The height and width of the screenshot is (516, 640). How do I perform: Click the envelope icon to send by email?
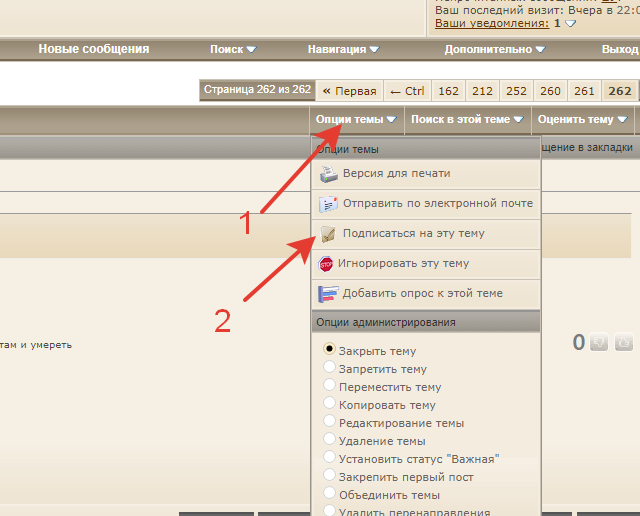tap(328, 204)
